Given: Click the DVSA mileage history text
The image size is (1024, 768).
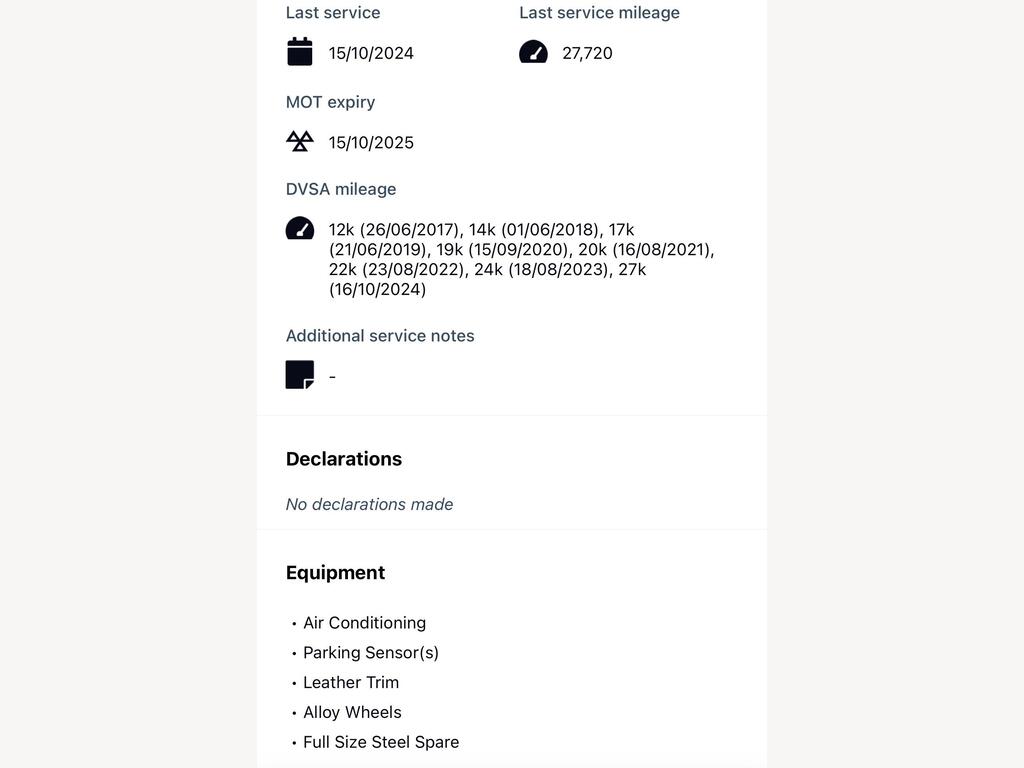Looking at the screenshot, I should click(x=521, y=259).
